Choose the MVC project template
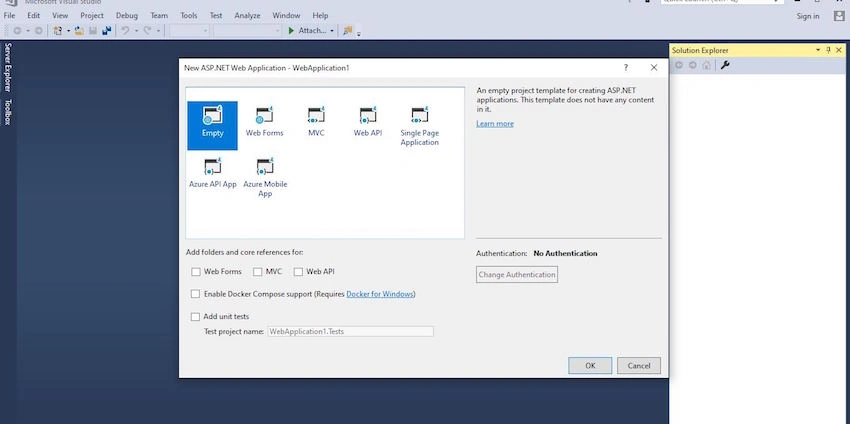The height and width of the screenshot is (424, 850). pyautogui.click(x=316, y=122)
